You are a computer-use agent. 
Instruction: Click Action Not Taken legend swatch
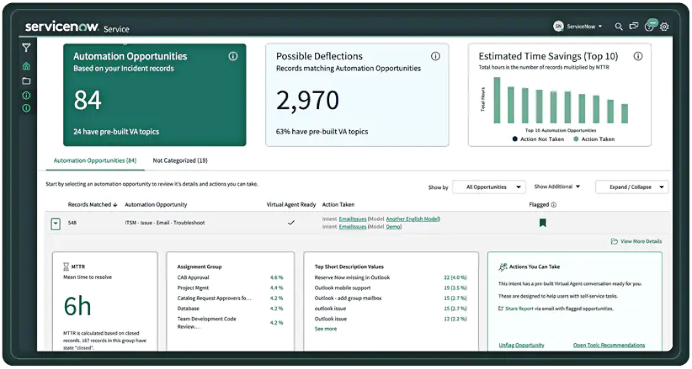coord(515,139)
